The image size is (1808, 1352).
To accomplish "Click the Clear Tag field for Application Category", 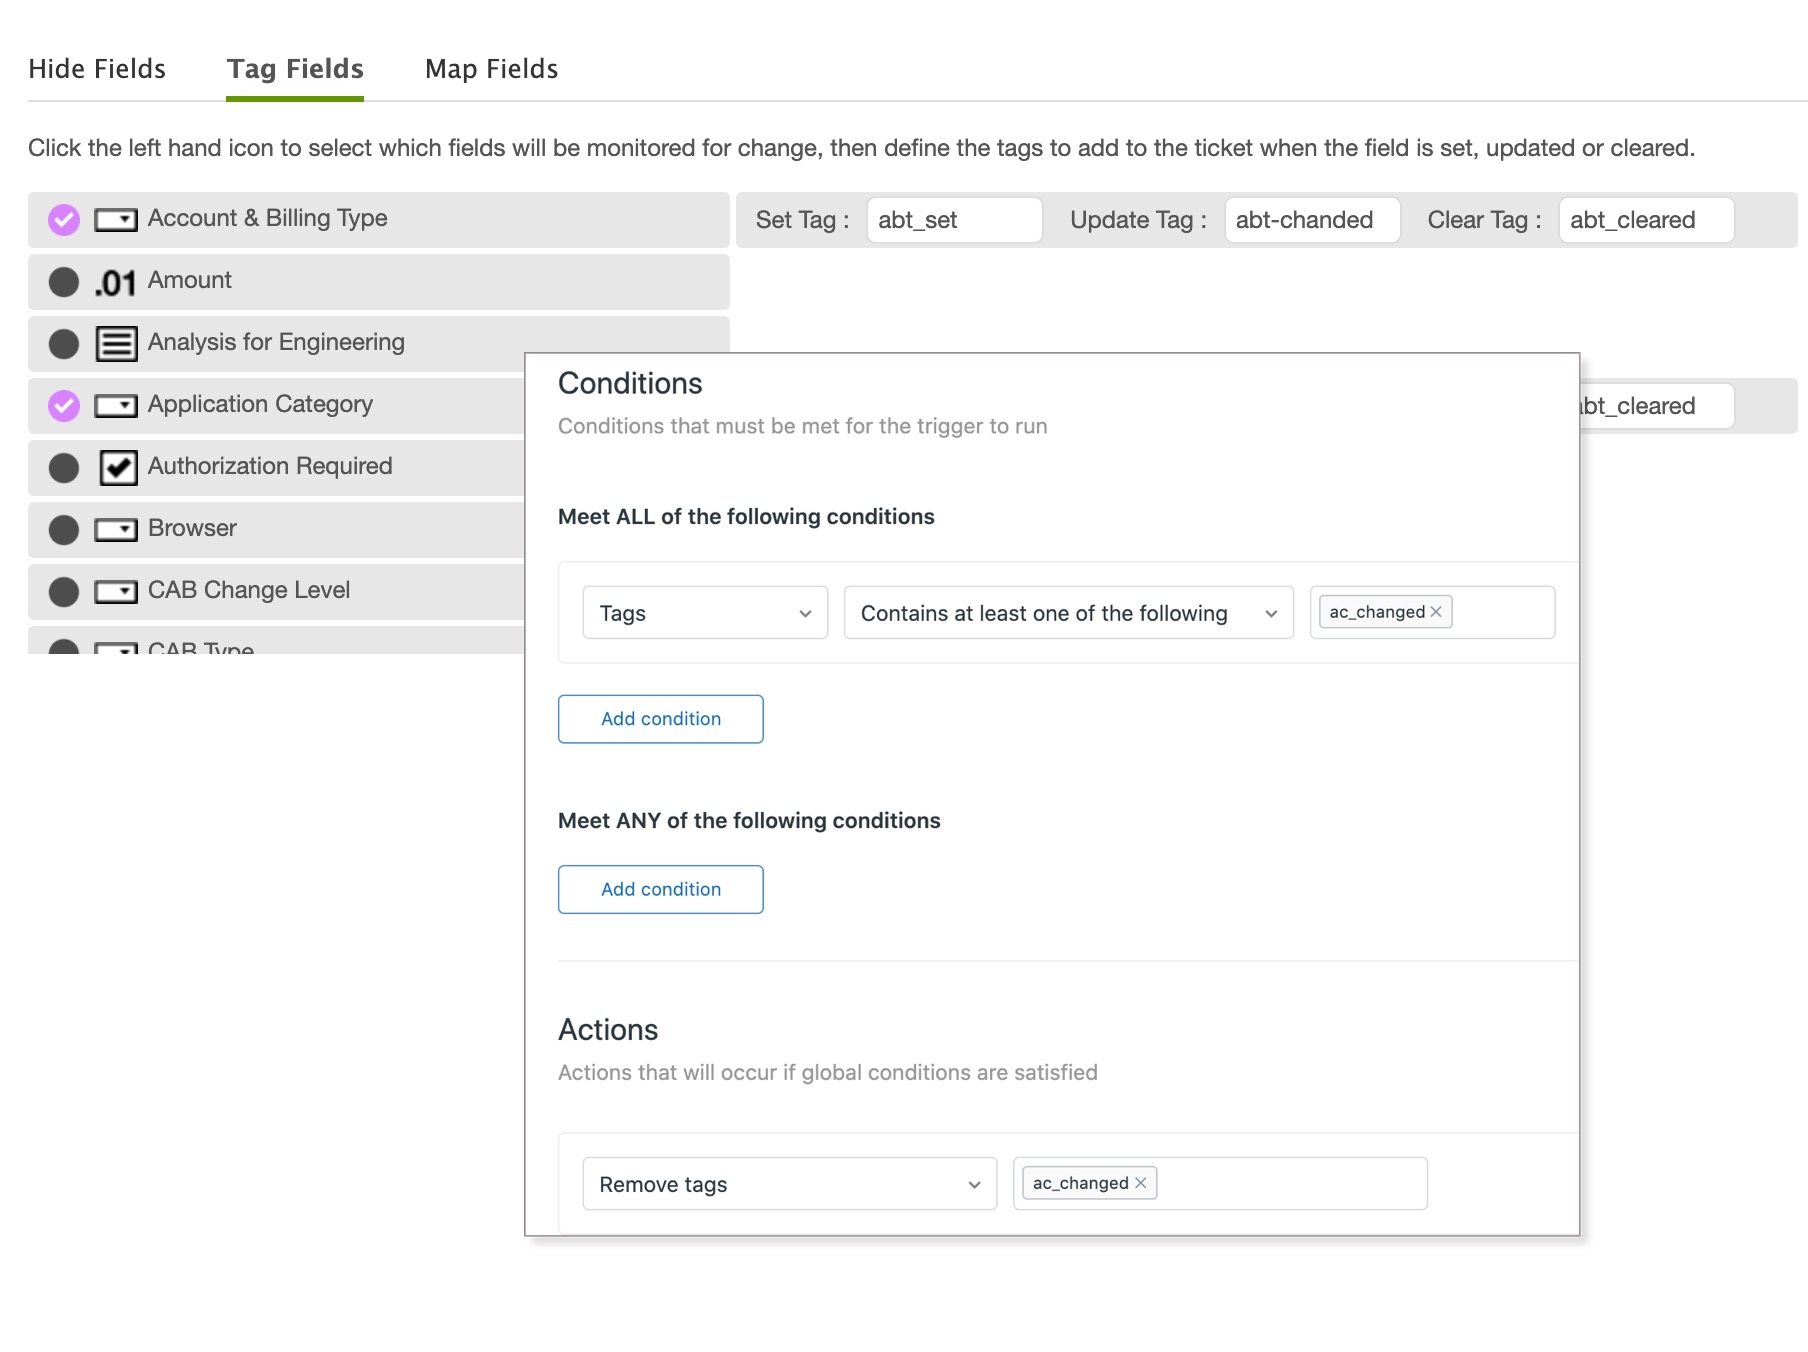I will pos(1656,406).
